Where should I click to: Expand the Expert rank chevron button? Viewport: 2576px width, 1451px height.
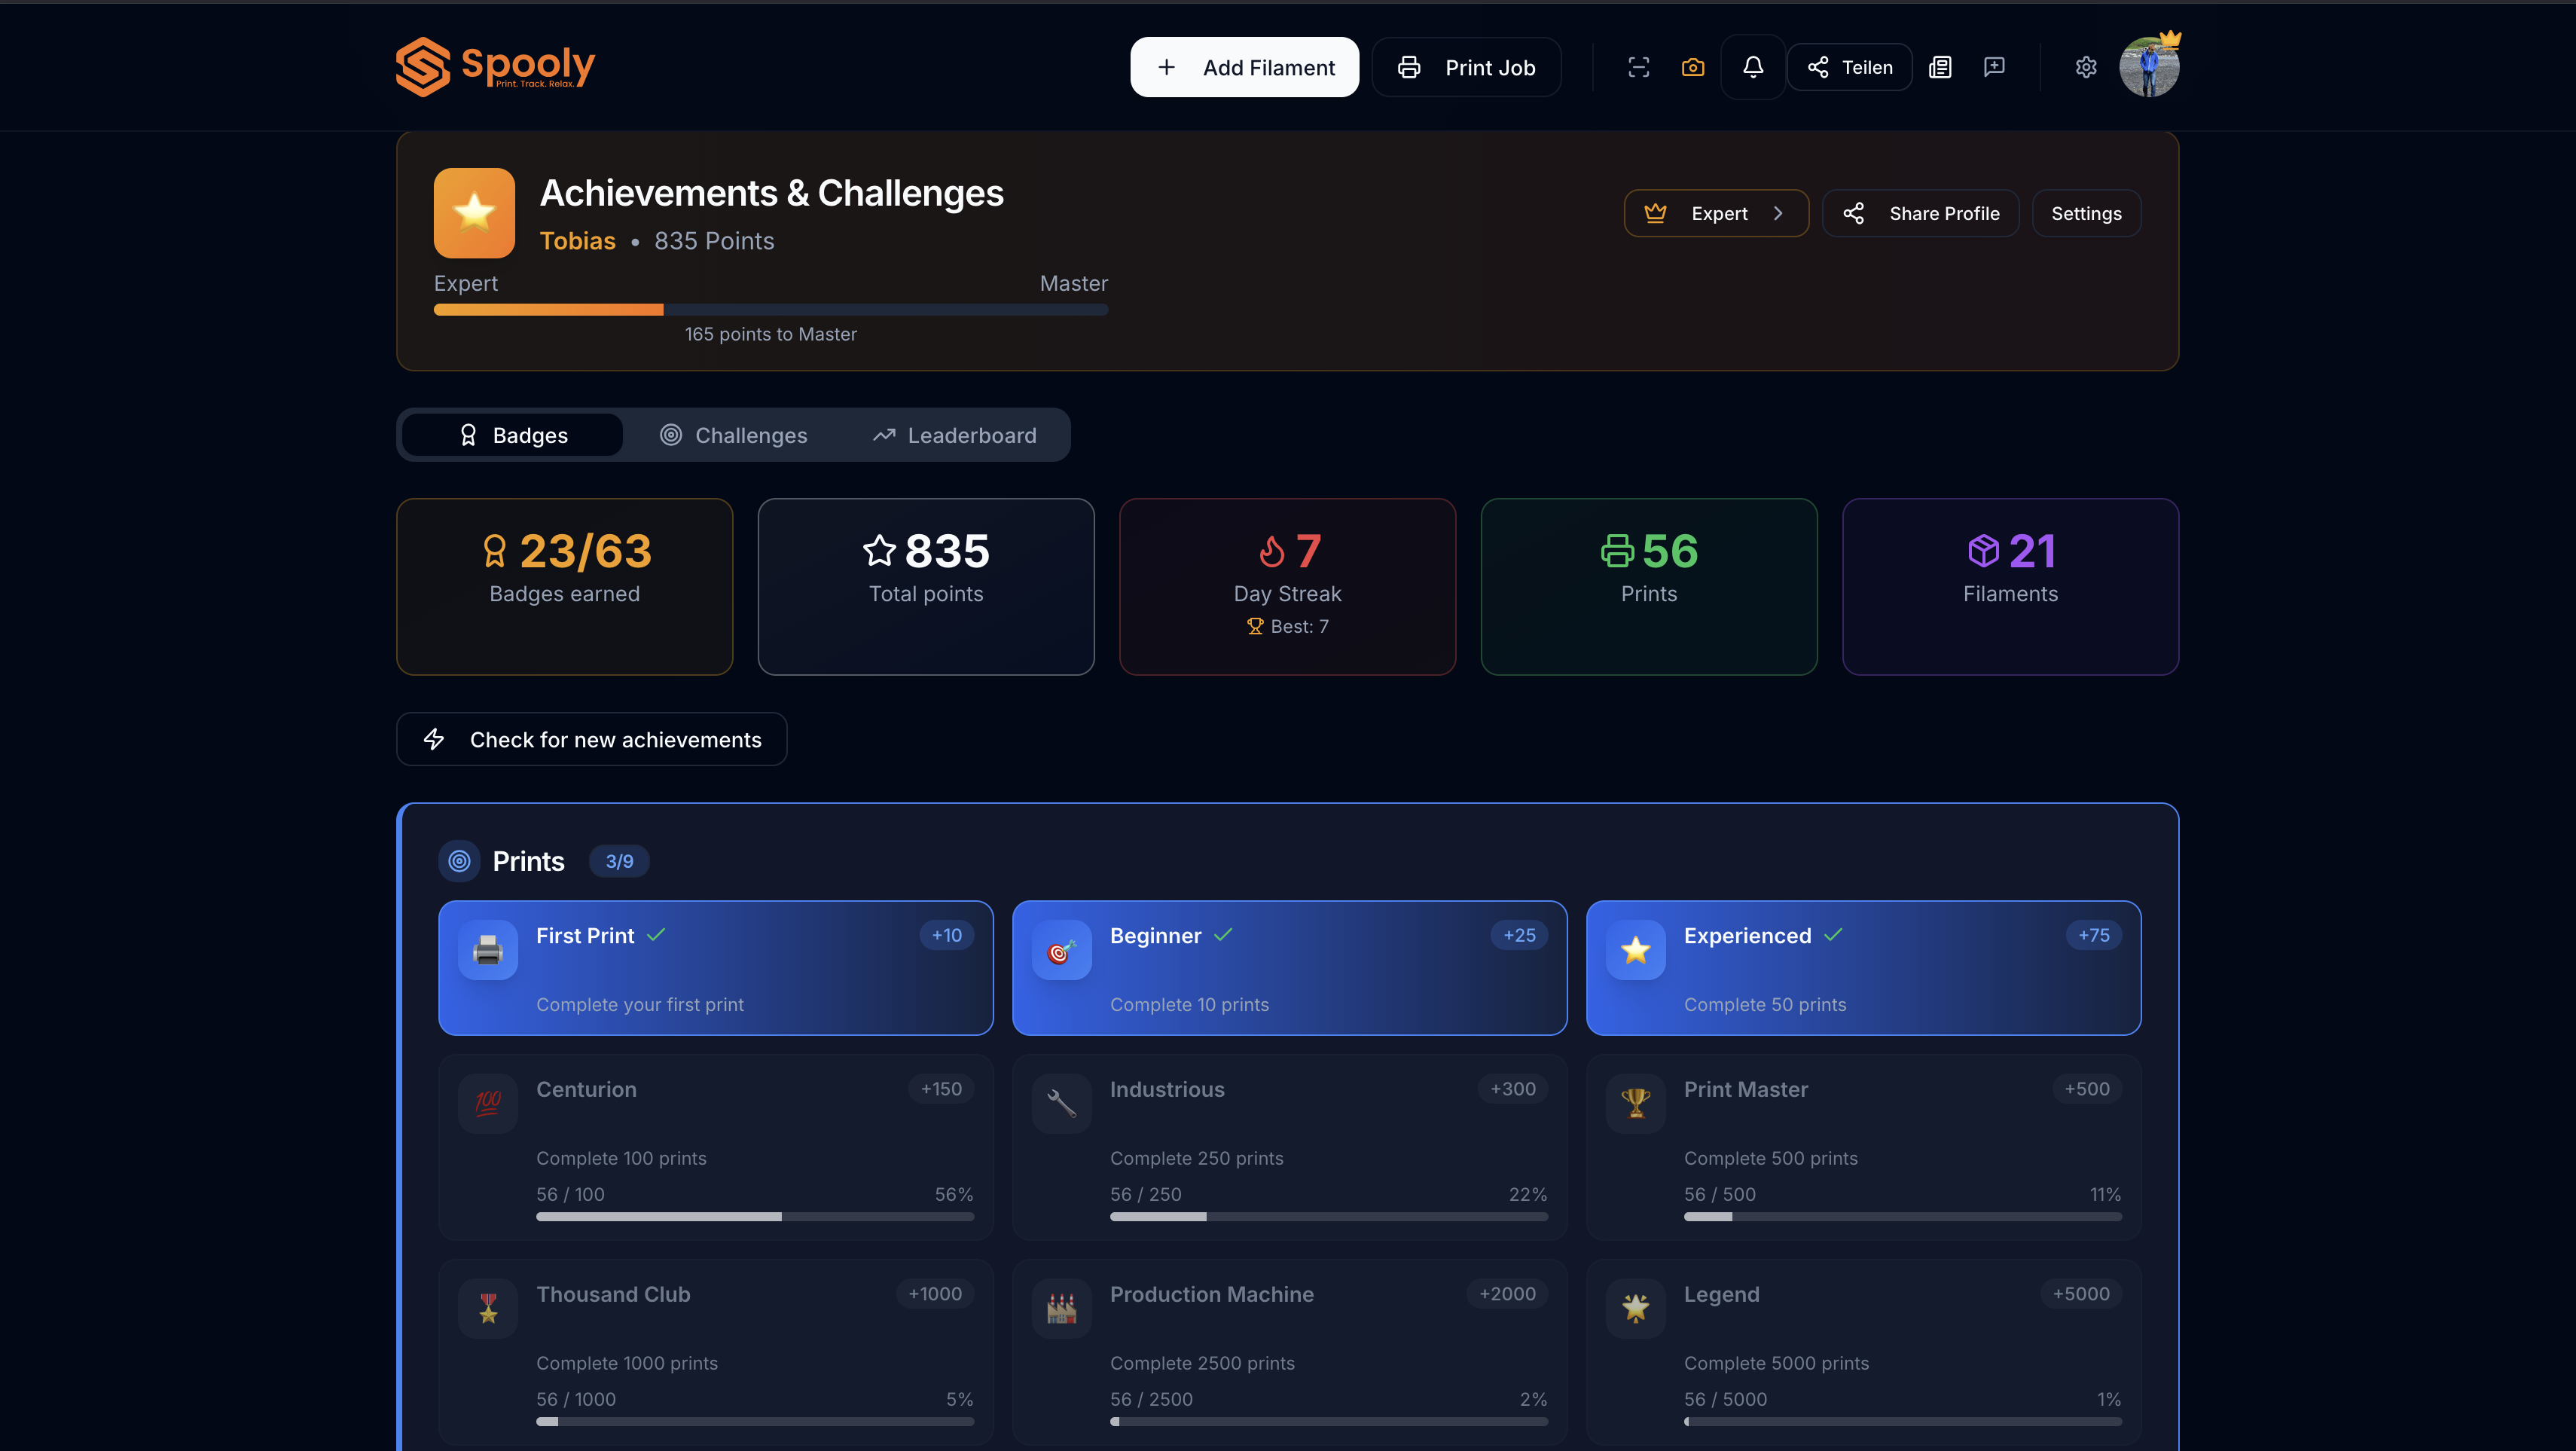pyautogui.click(x=1716, y=213)
